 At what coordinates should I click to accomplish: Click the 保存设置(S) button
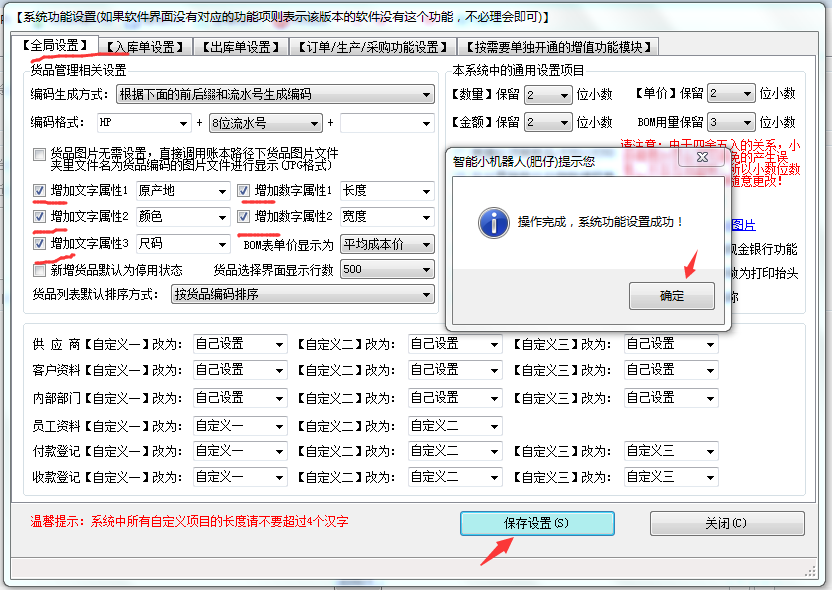[536, 523]
